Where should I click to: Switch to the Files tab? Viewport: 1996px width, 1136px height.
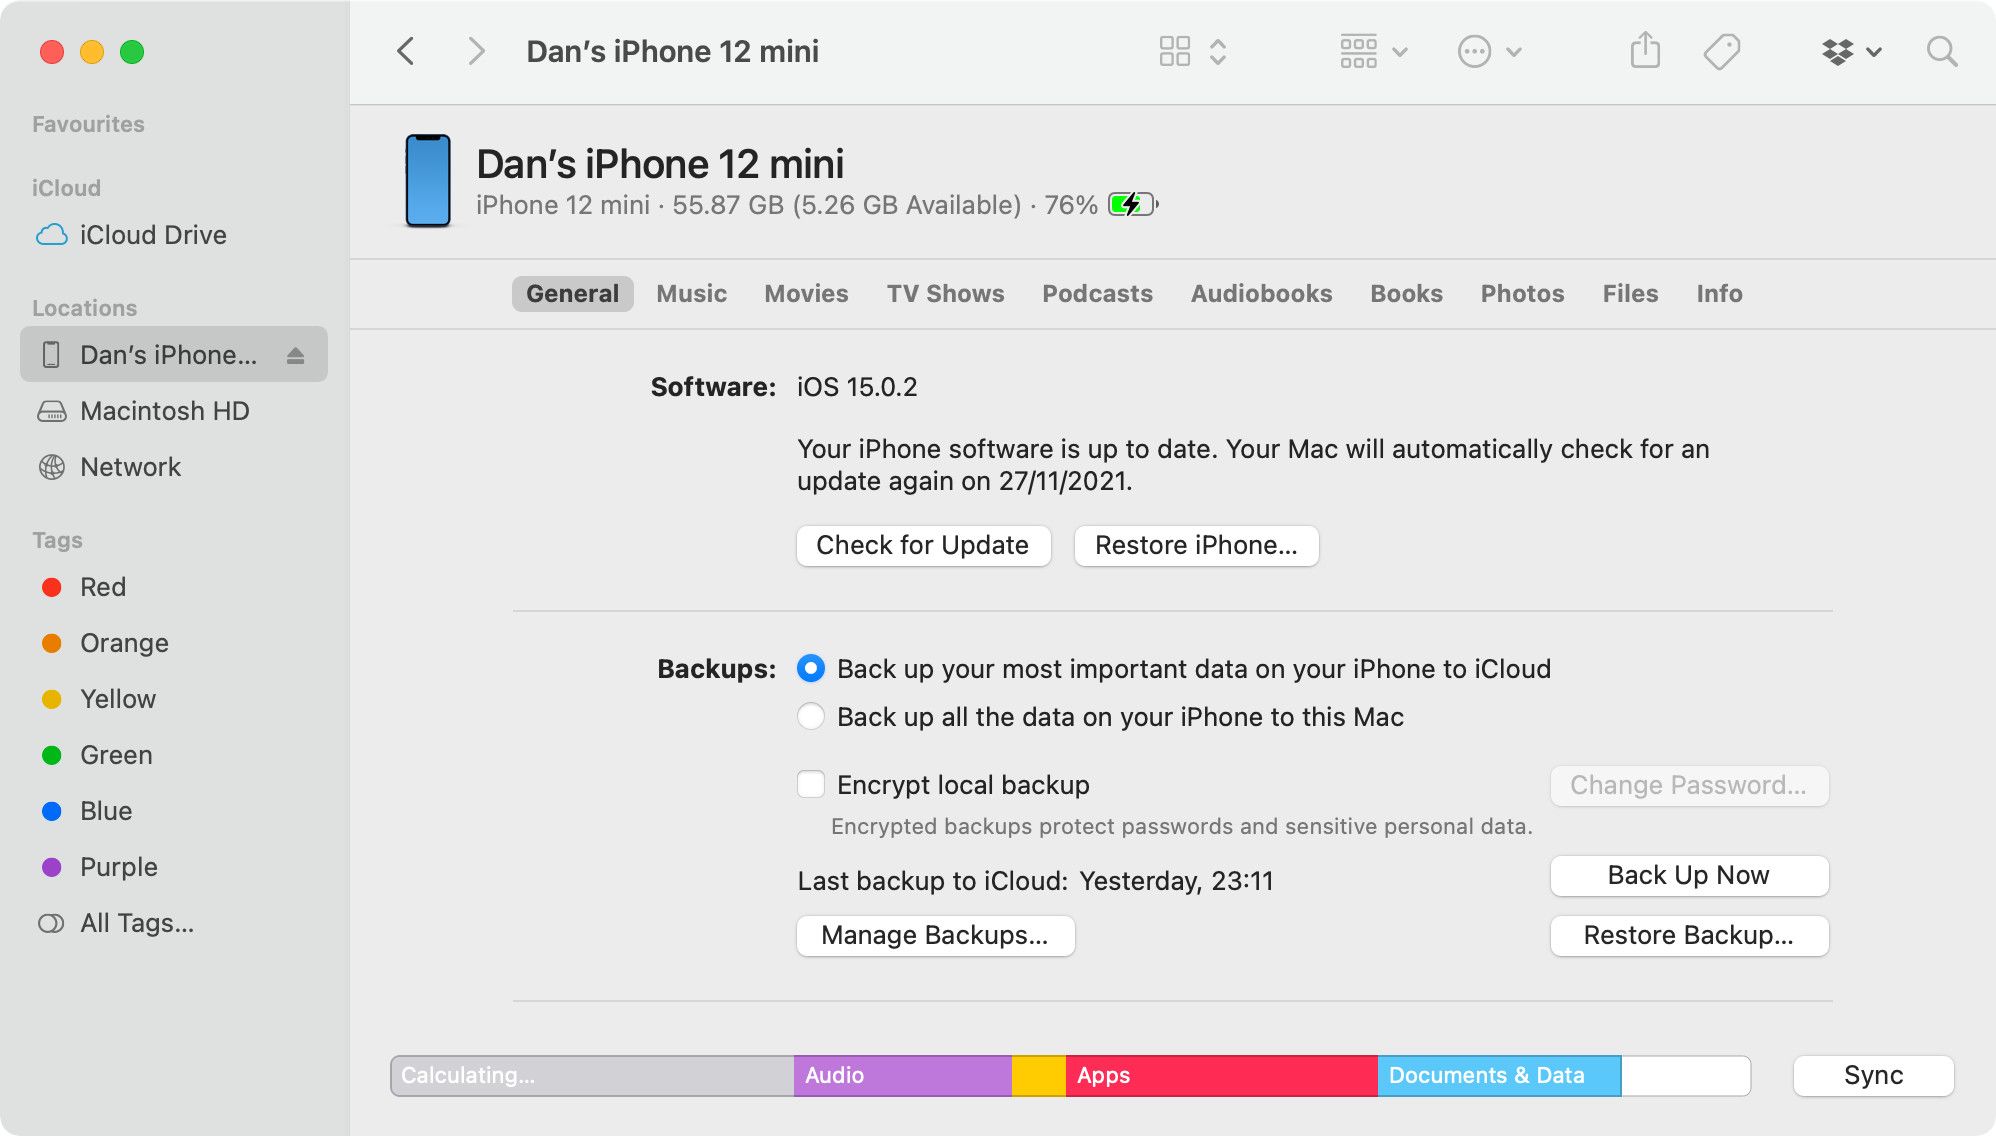click(1630, 293)
